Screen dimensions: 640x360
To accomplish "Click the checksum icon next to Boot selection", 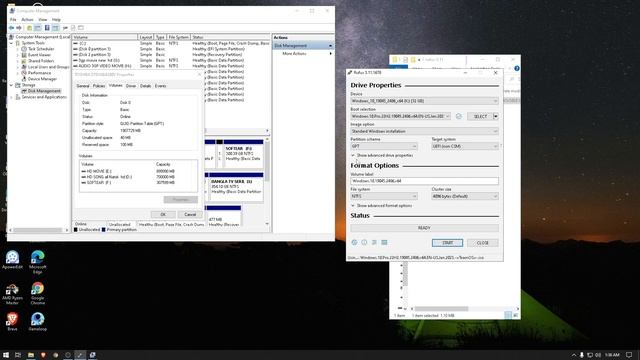I will click(459, 116).
